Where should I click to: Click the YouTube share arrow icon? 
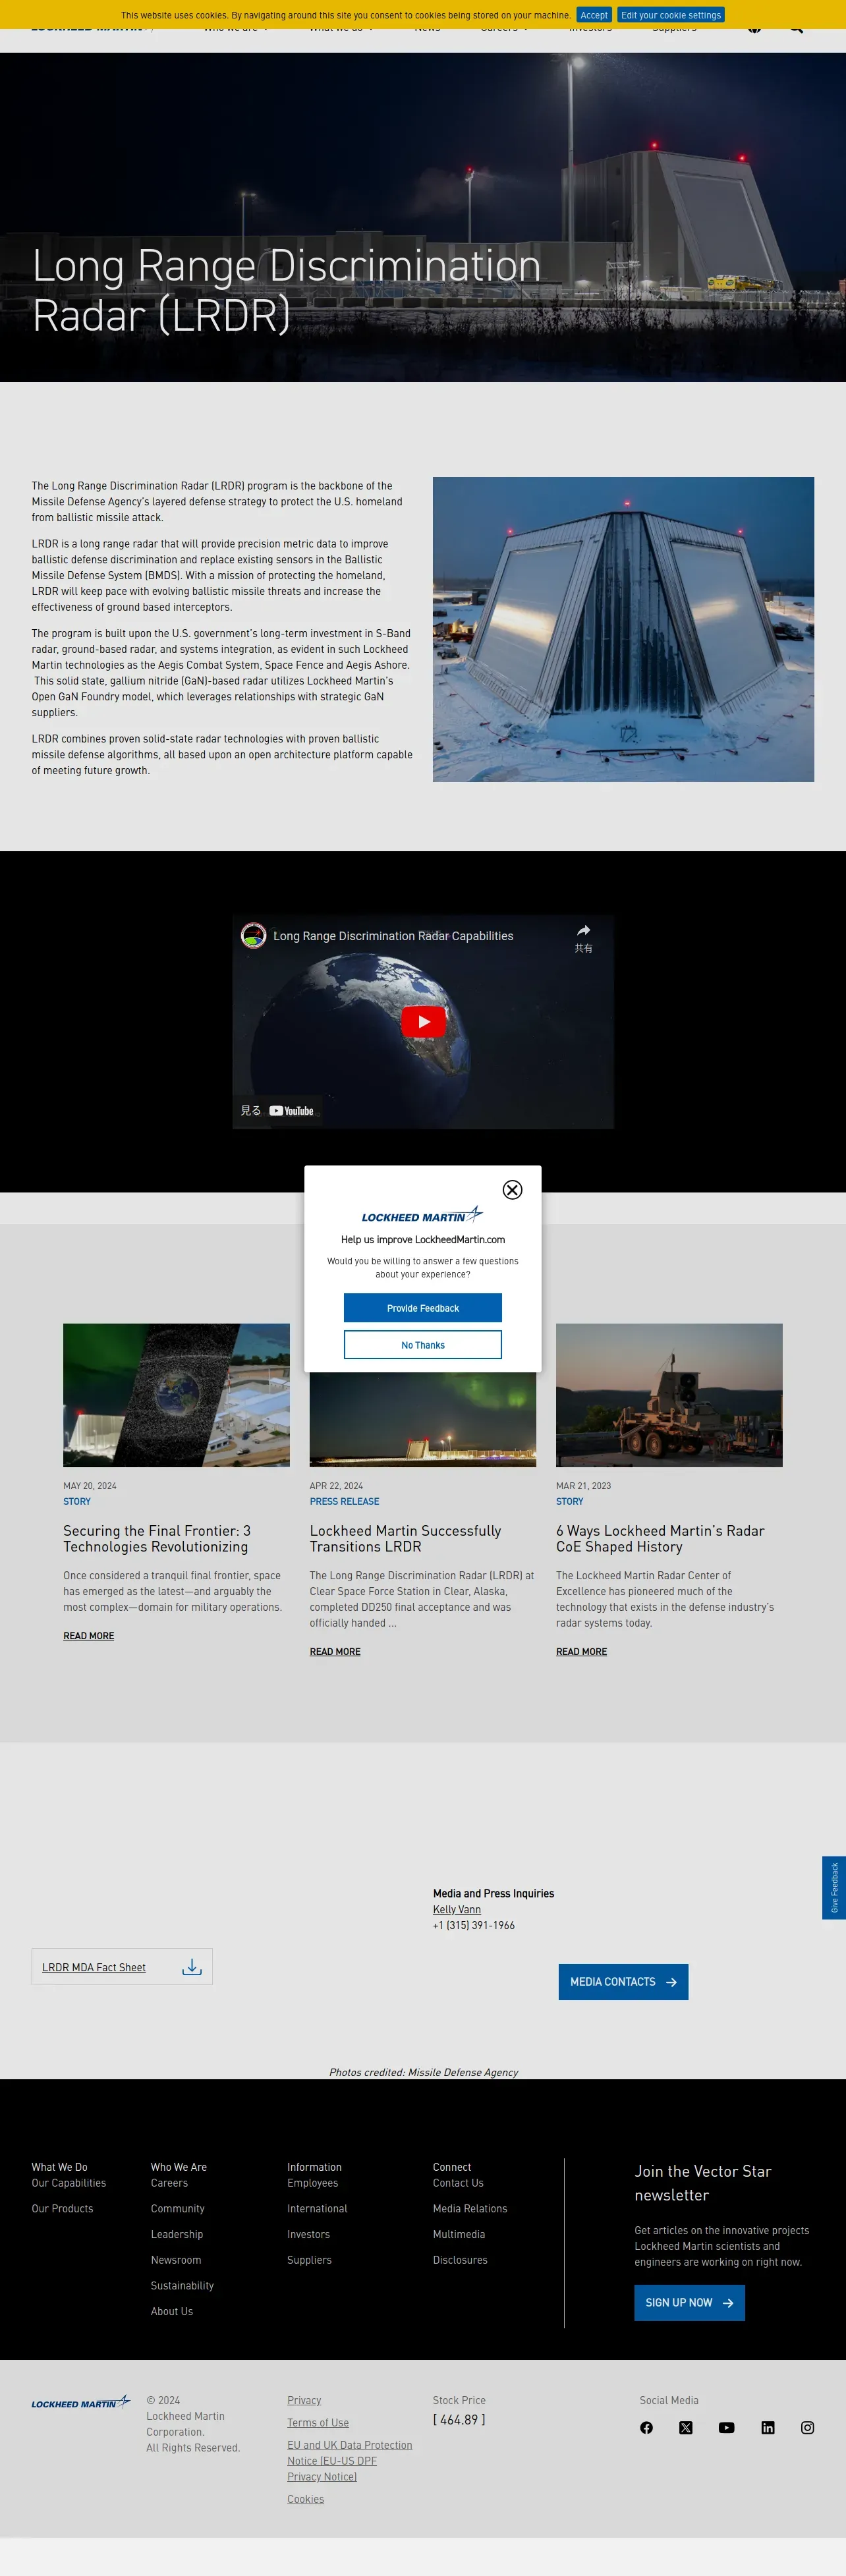[583, 930]
